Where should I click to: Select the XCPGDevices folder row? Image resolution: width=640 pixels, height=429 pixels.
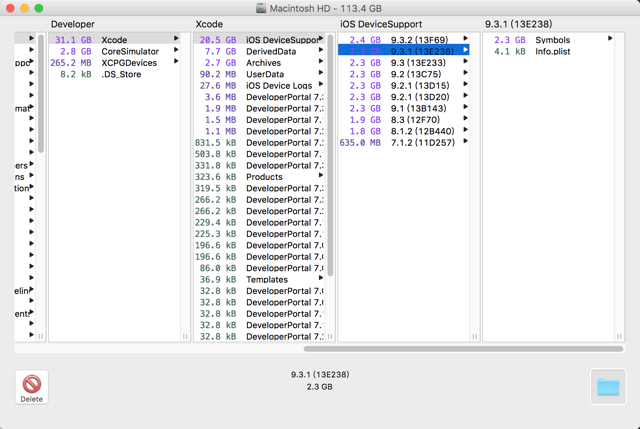click(x=114, y=62)
